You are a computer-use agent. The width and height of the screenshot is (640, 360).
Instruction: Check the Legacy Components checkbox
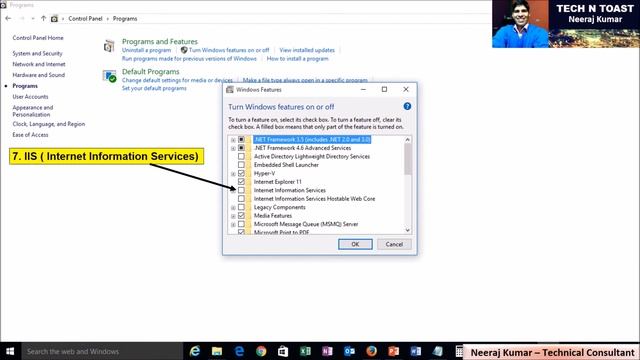241,207
